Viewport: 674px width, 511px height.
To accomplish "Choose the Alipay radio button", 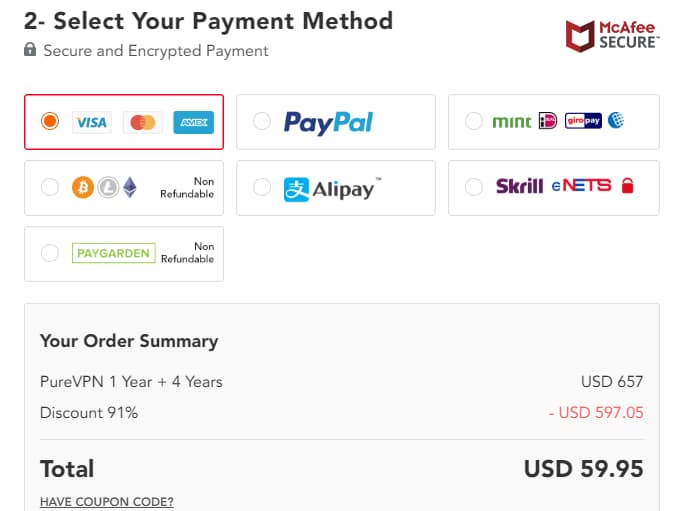I will 262,187.
